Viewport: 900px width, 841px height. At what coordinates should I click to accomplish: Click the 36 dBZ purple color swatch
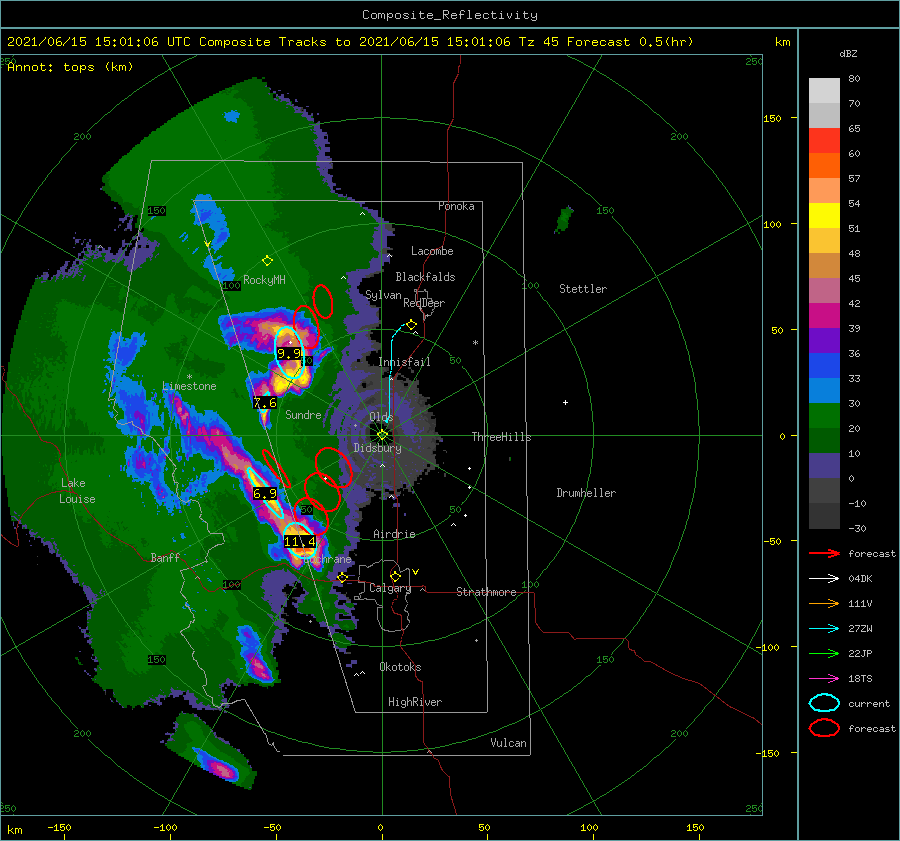tap(824, 341)
